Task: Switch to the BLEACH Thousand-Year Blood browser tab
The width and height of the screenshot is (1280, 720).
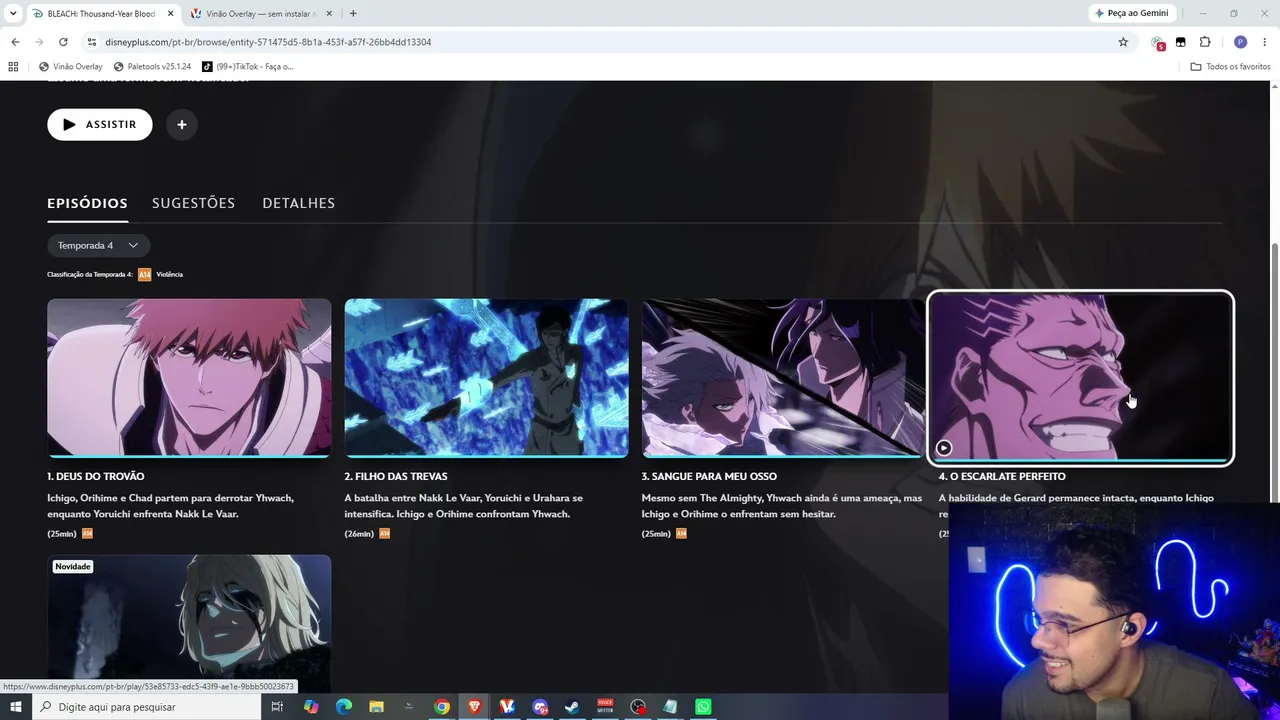Action: 100,14
